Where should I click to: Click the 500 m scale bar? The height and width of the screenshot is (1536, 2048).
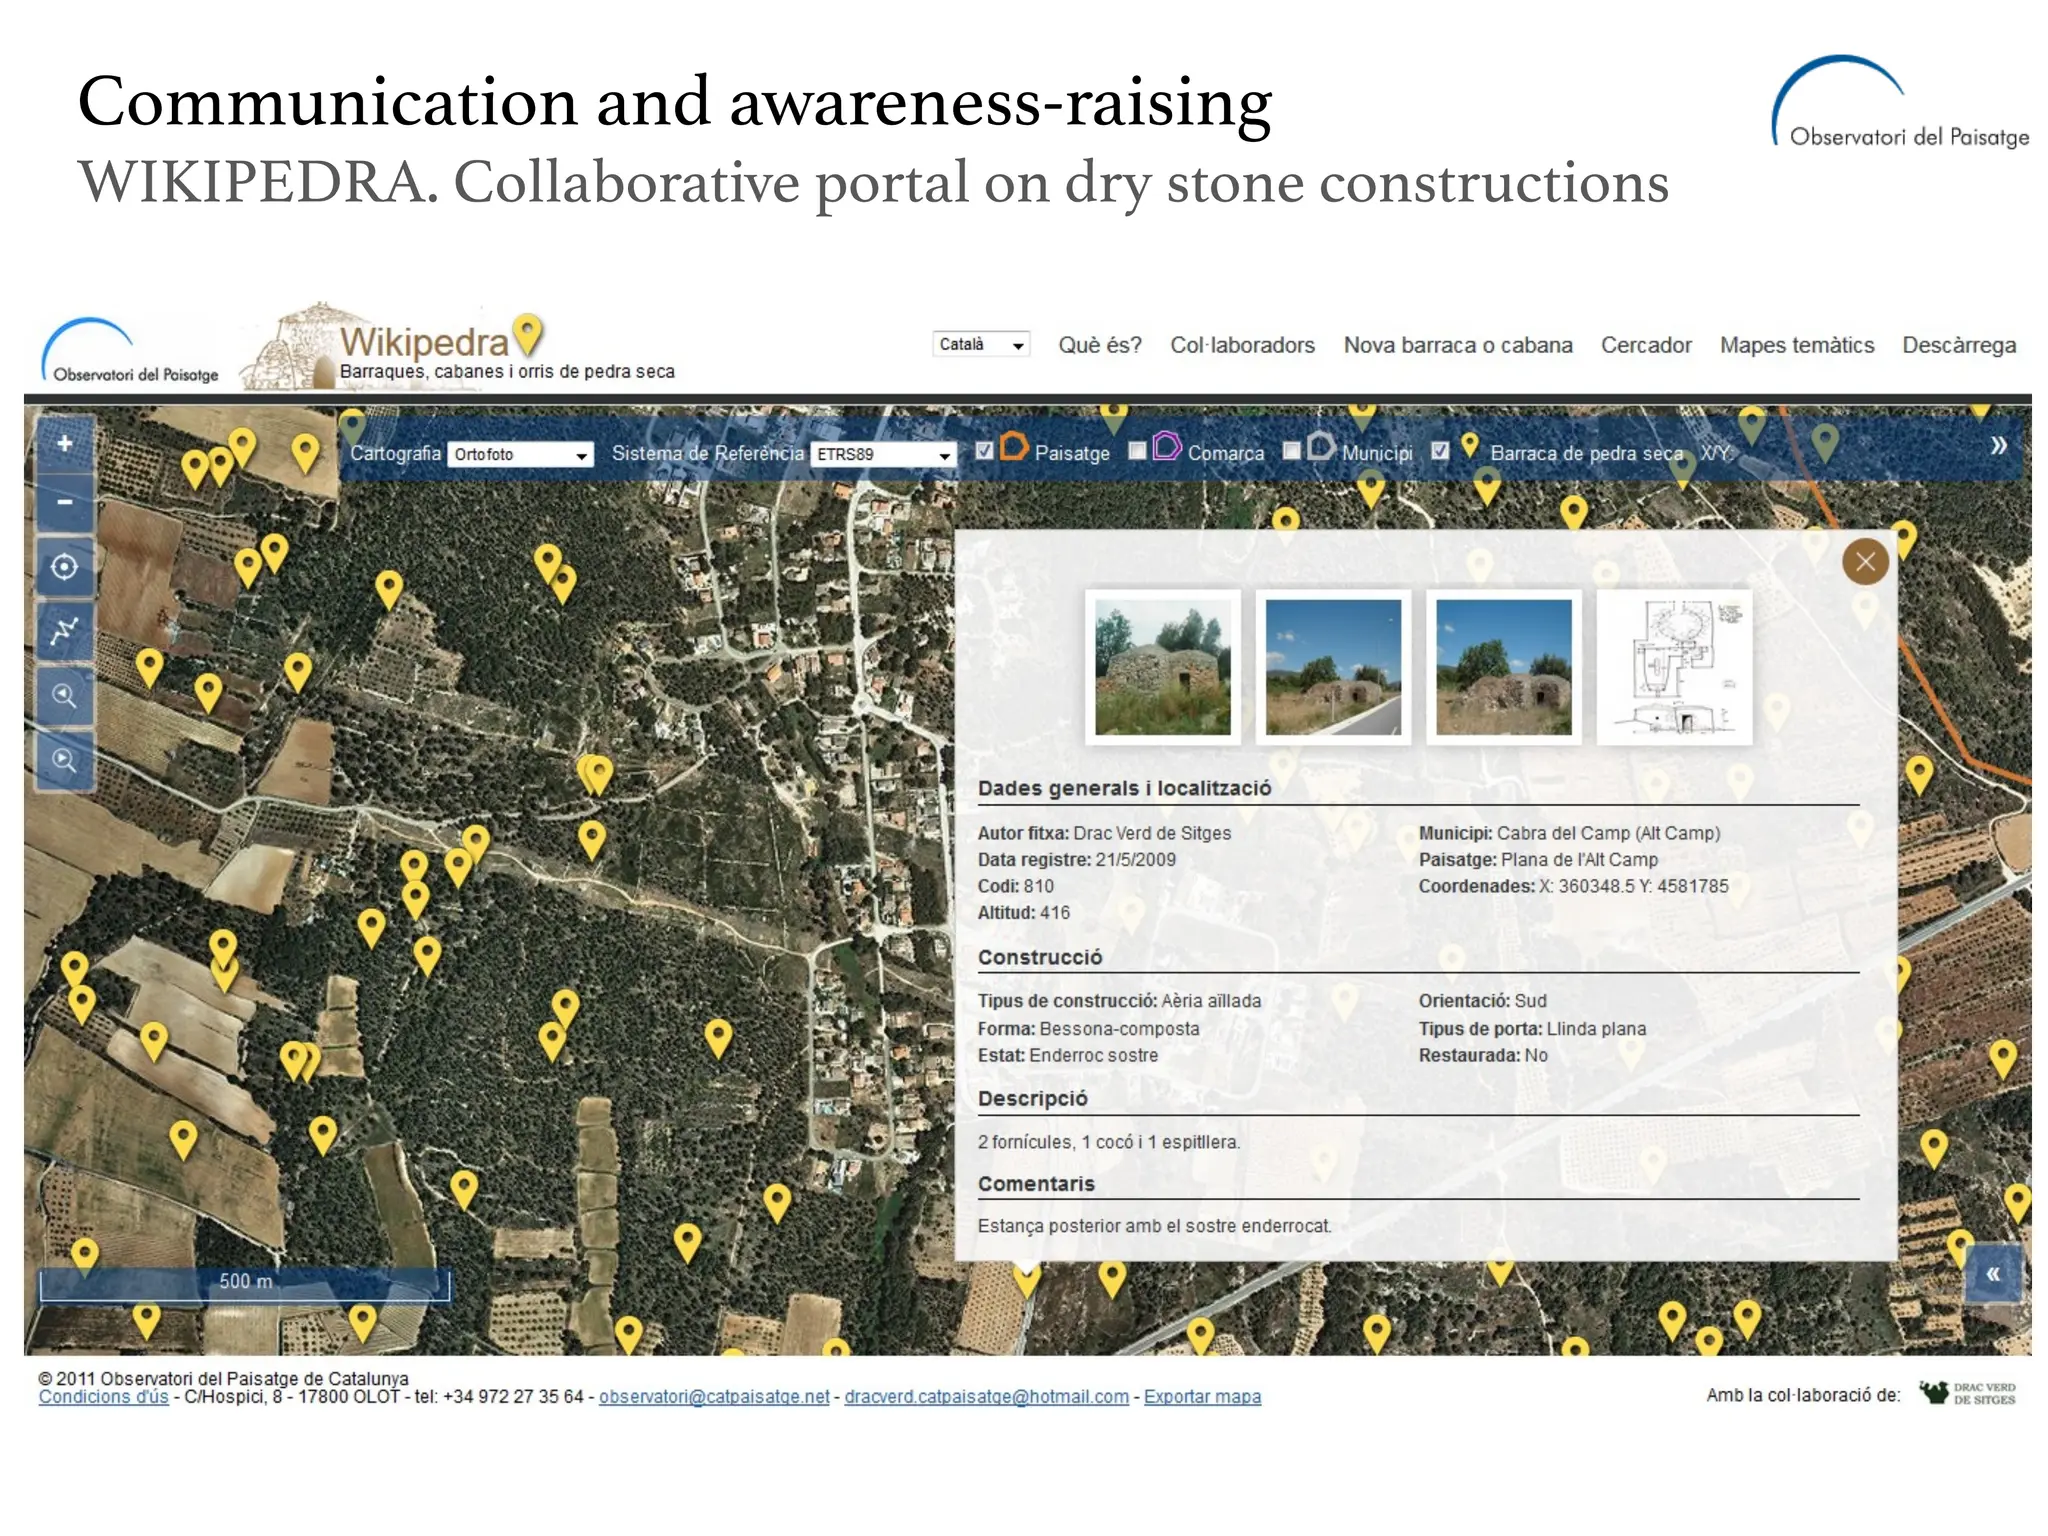coord(245,1285)
